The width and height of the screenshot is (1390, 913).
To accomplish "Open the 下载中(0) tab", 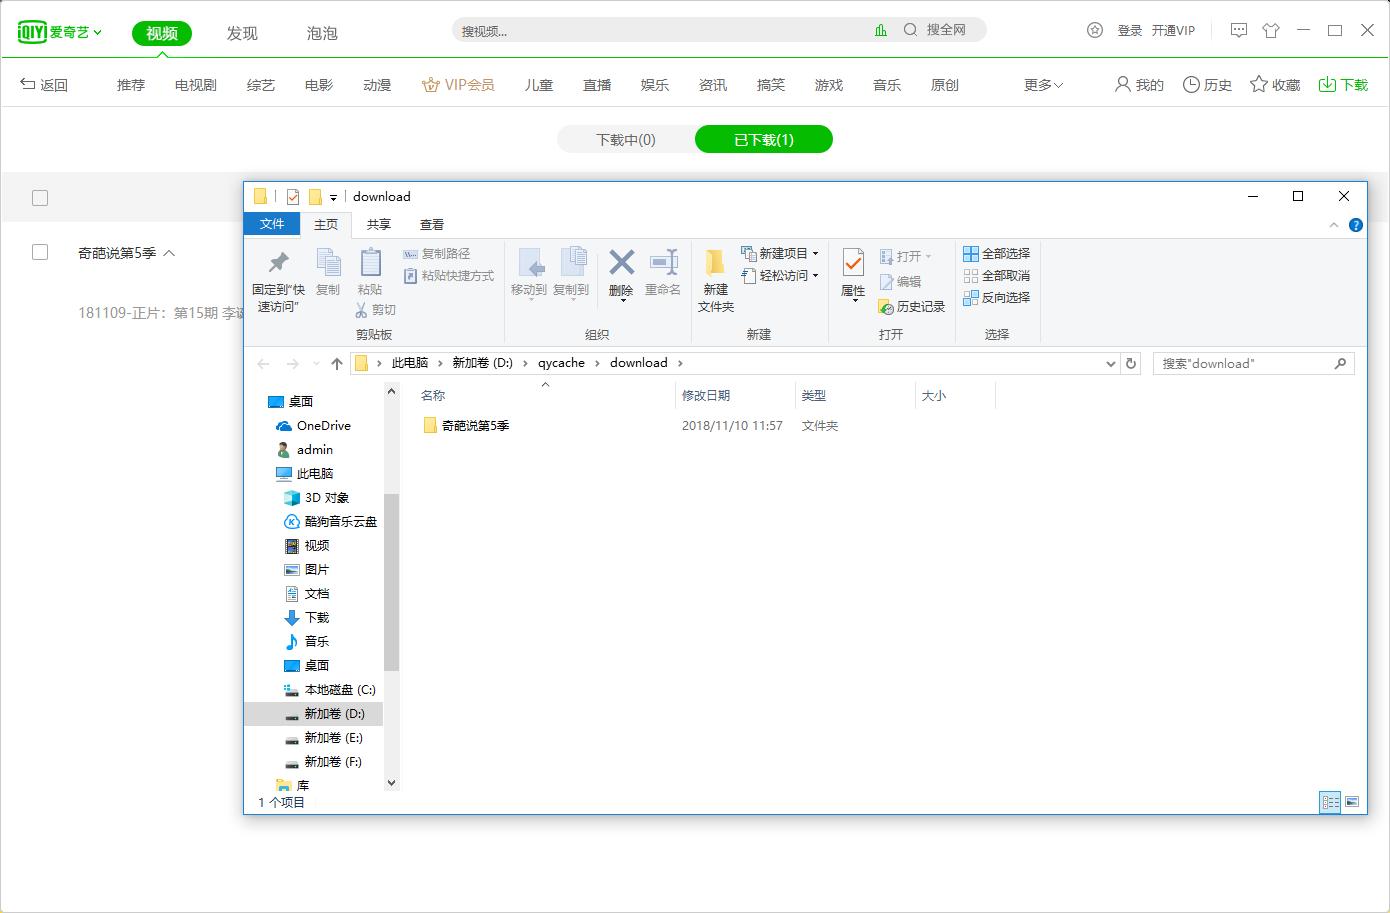I will pyautogui.click(x=624, y=139).
